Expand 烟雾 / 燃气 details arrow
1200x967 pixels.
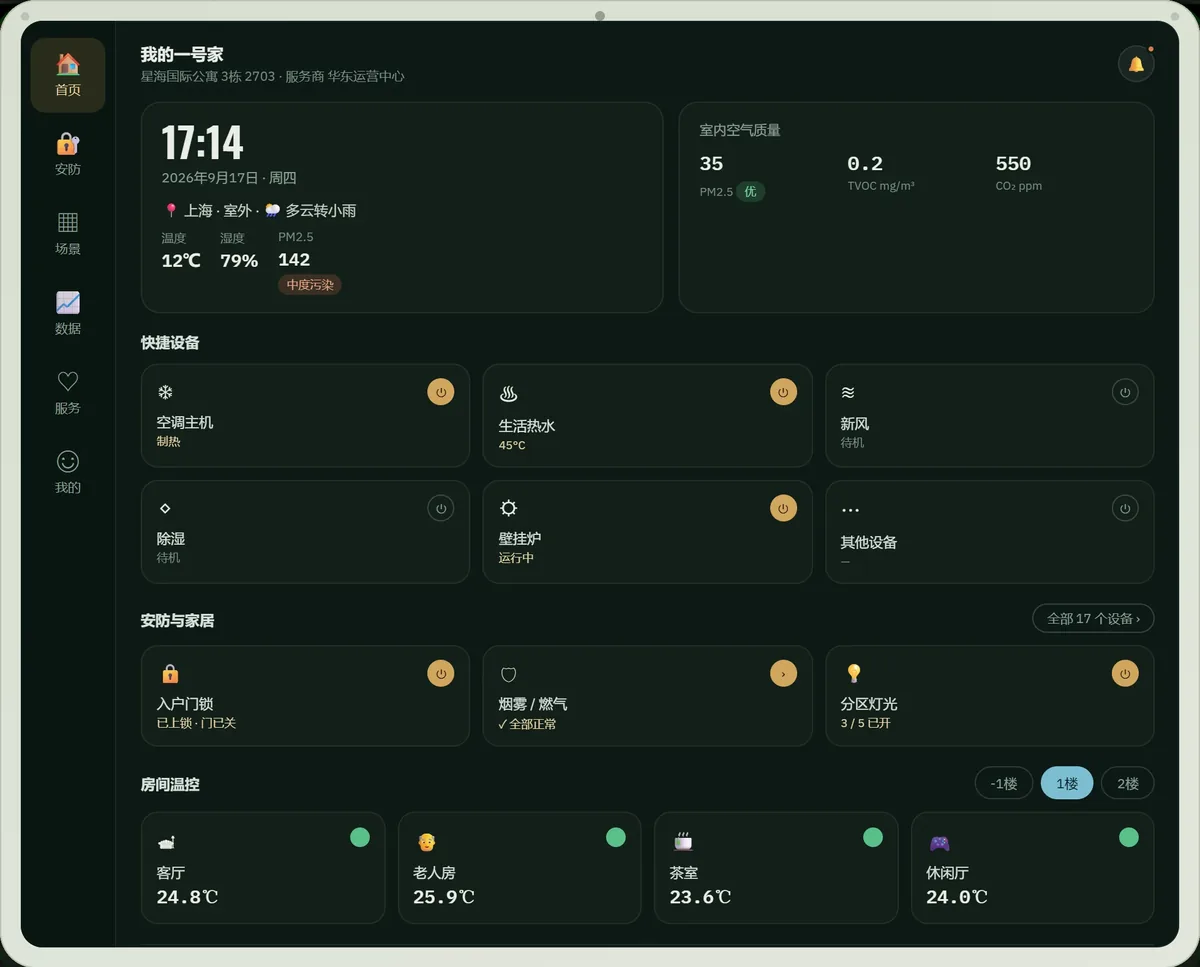click(x=783, y=673)
